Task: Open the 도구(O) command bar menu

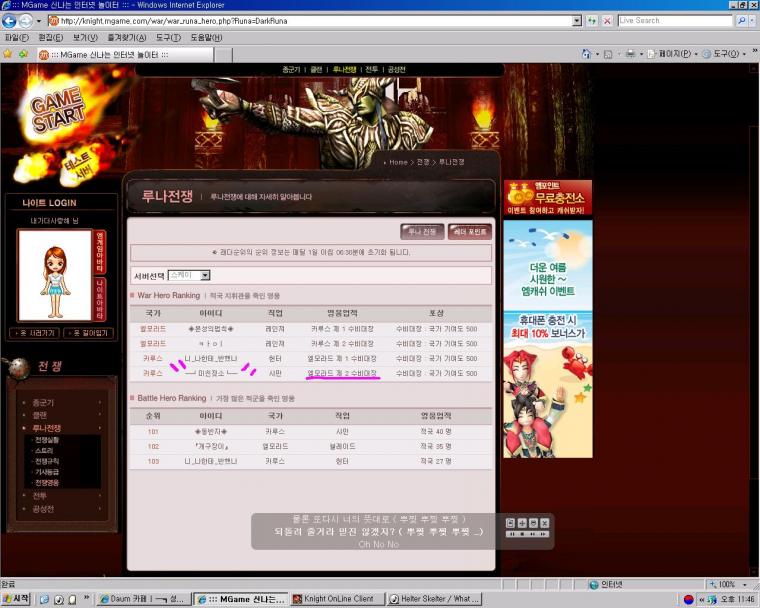Action: click(725, 54)
